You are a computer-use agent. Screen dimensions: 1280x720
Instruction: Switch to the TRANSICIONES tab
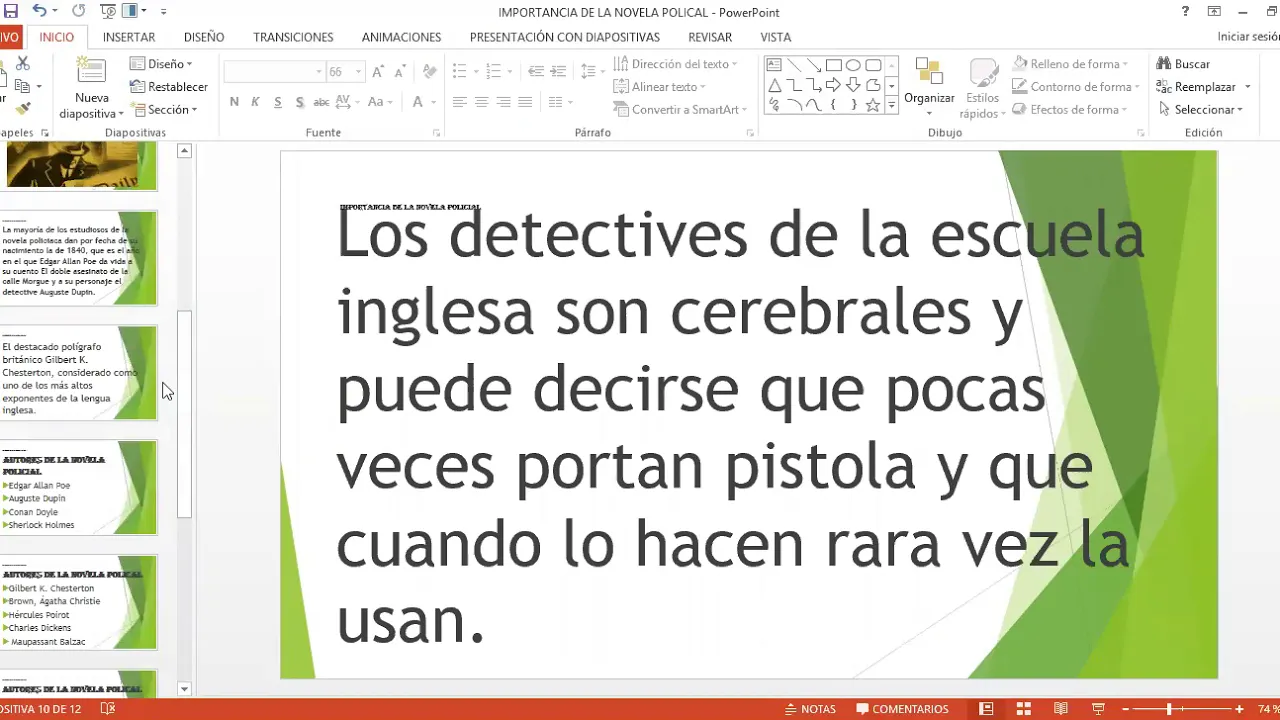[x=293, y=37]
